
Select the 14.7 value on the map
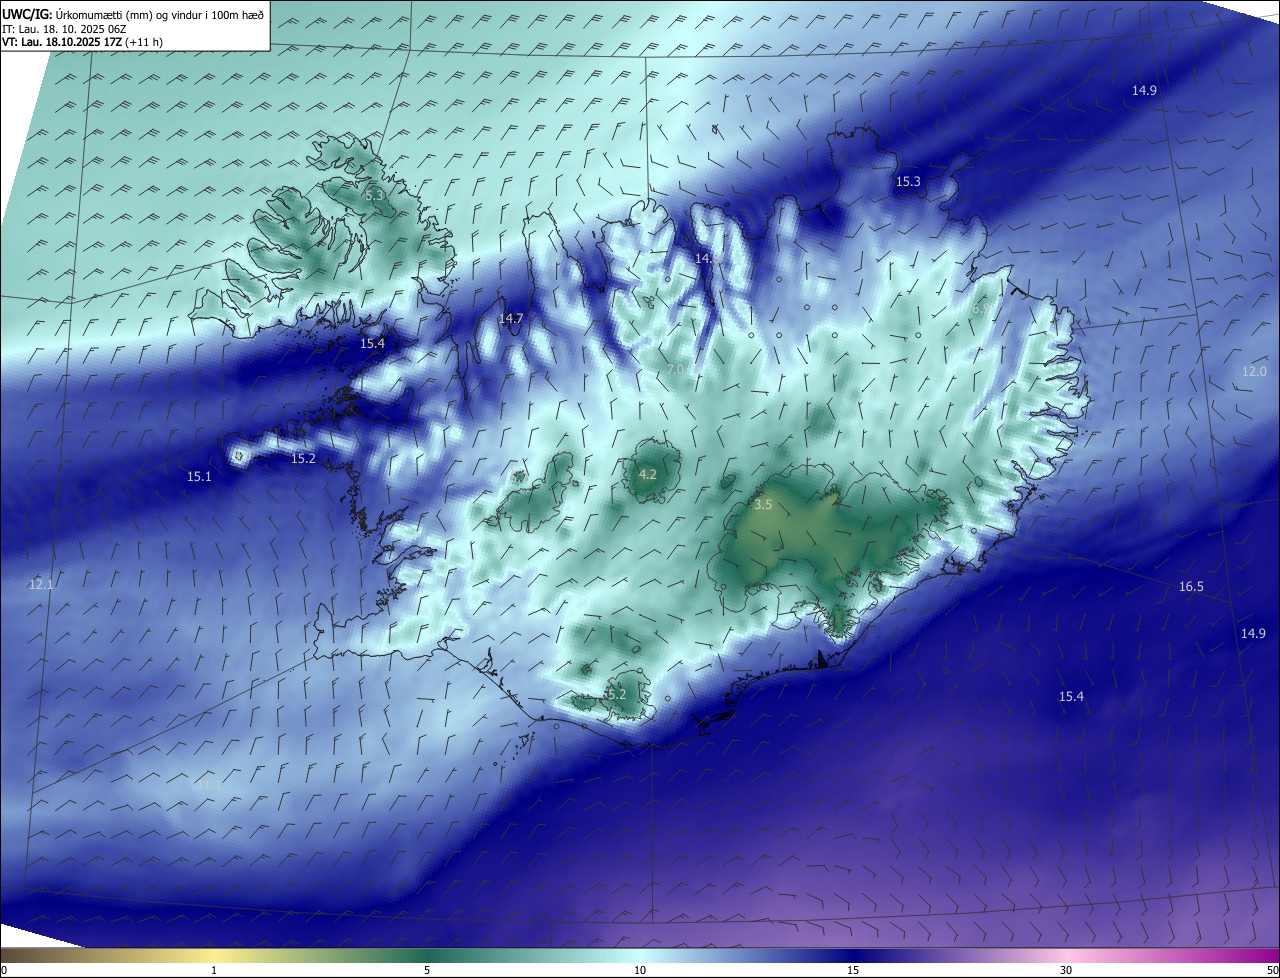coord(511,319)
